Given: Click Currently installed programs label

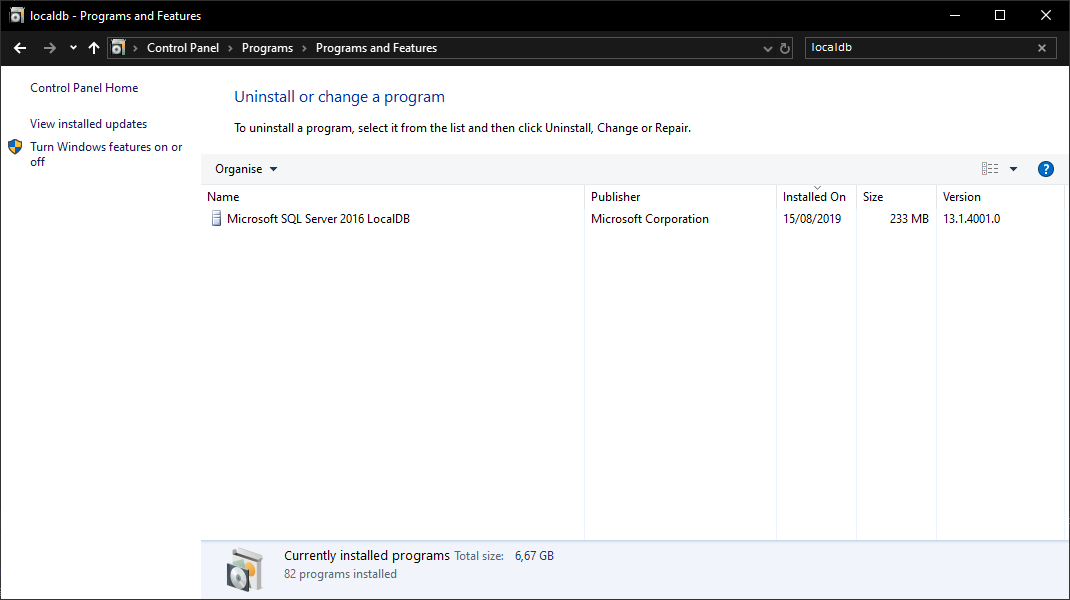Looking at the screenshot, I should point(367,556).
